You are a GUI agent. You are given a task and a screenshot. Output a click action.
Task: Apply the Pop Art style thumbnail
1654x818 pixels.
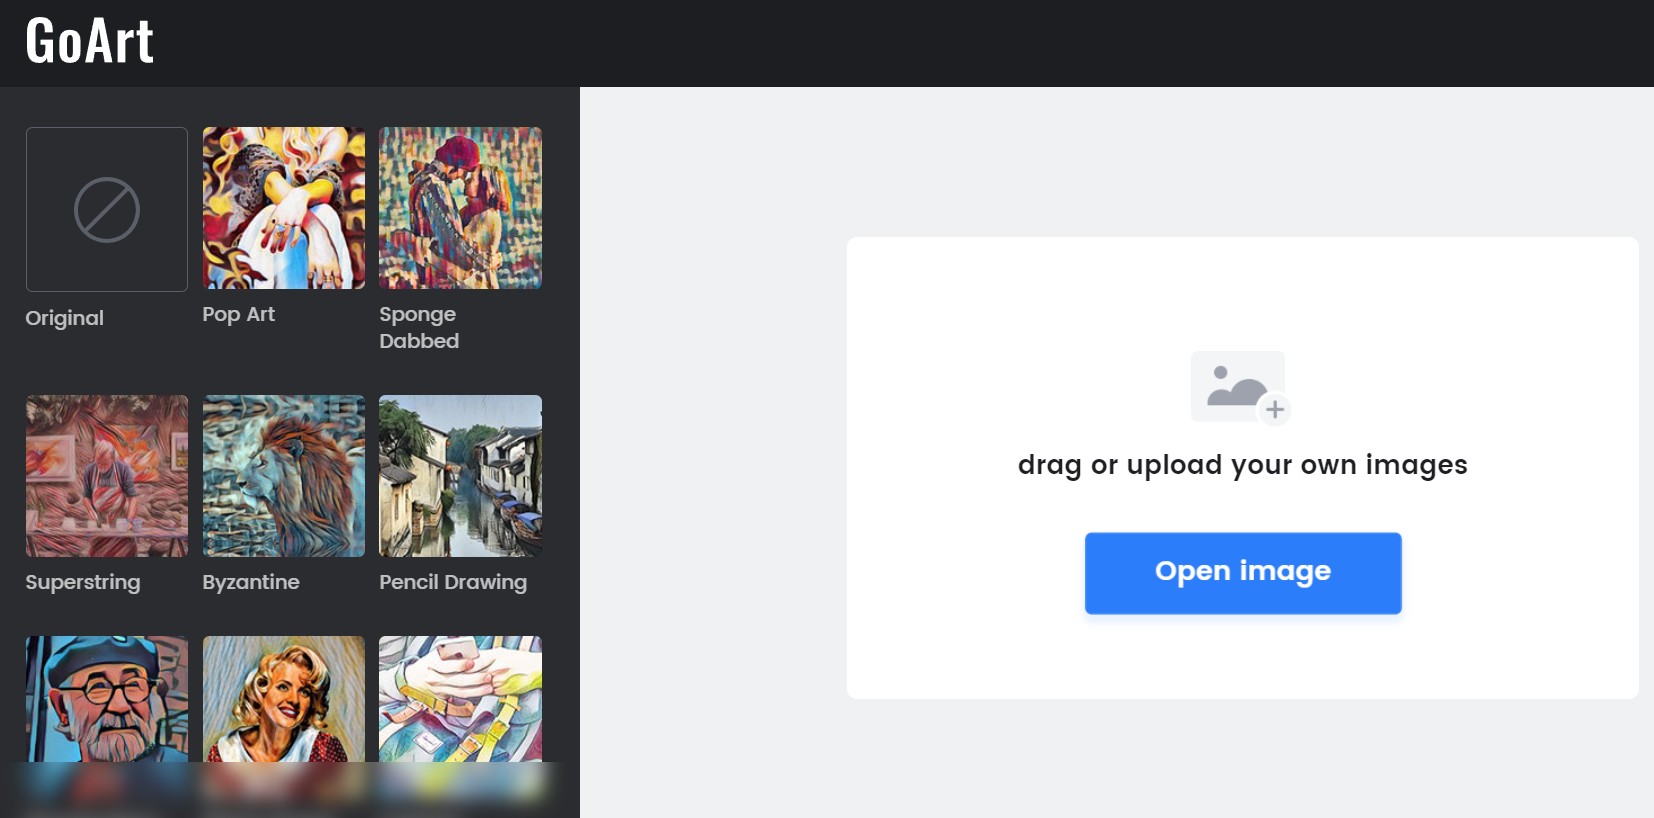(x=284, y=208)
